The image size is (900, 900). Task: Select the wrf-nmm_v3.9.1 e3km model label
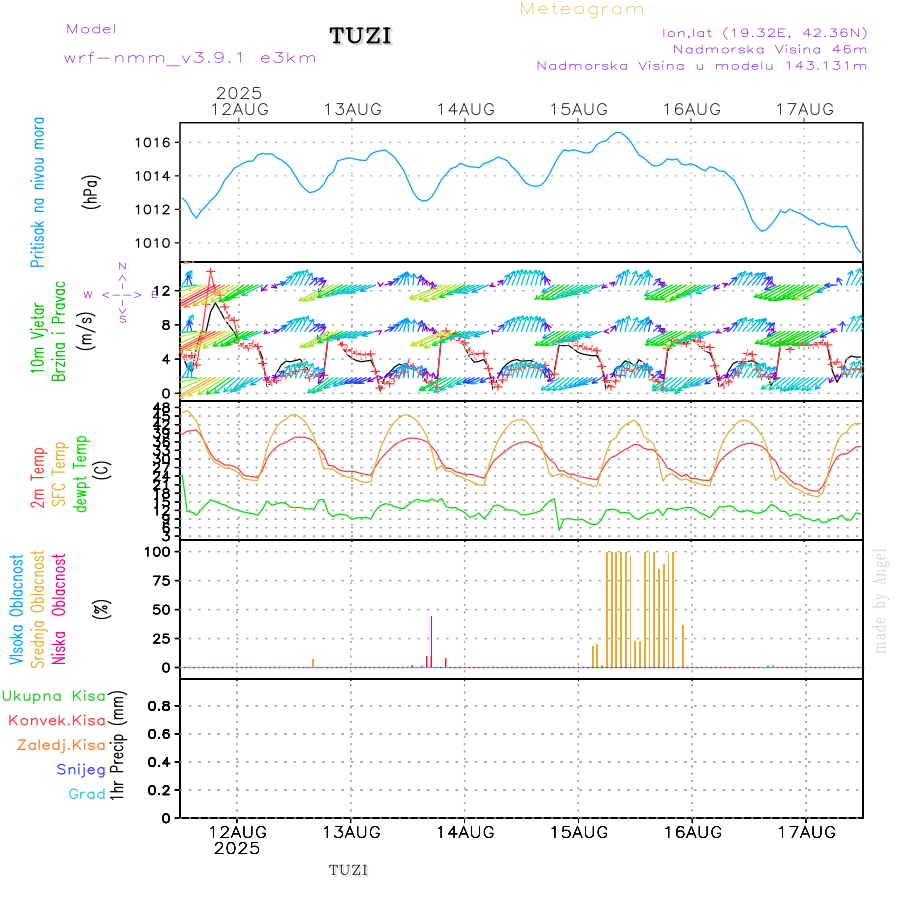(190, 58)
